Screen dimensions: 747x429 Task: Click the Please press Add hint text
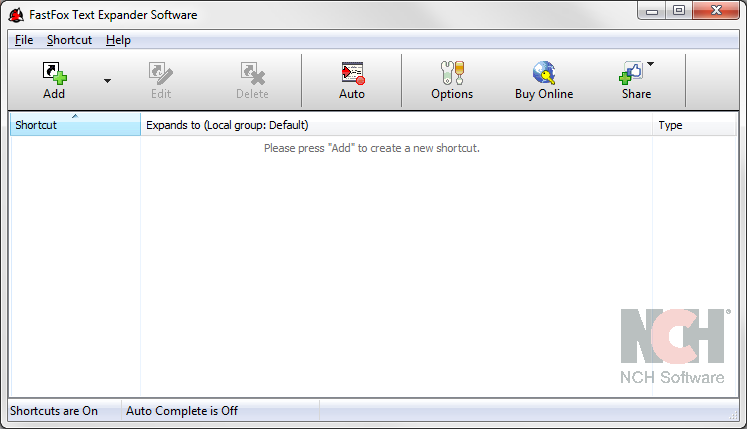[x=372, y=148]
